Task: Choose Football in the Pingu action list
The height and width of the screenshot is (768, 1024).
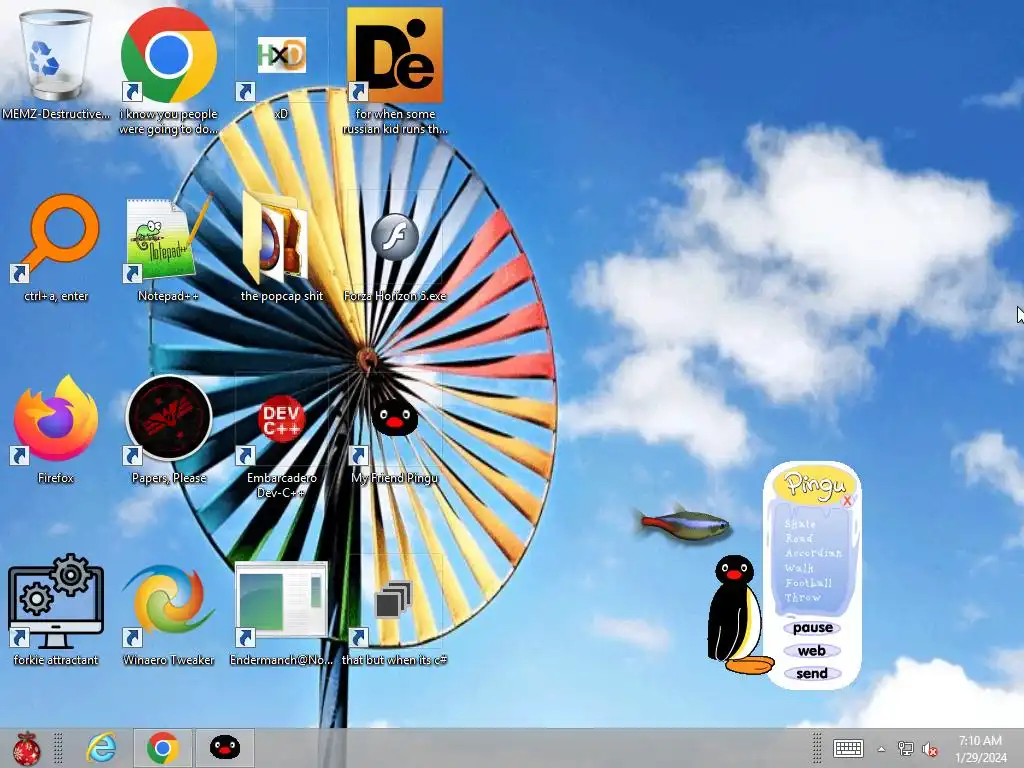Action: pyautogui.click(x=808, y=582)
